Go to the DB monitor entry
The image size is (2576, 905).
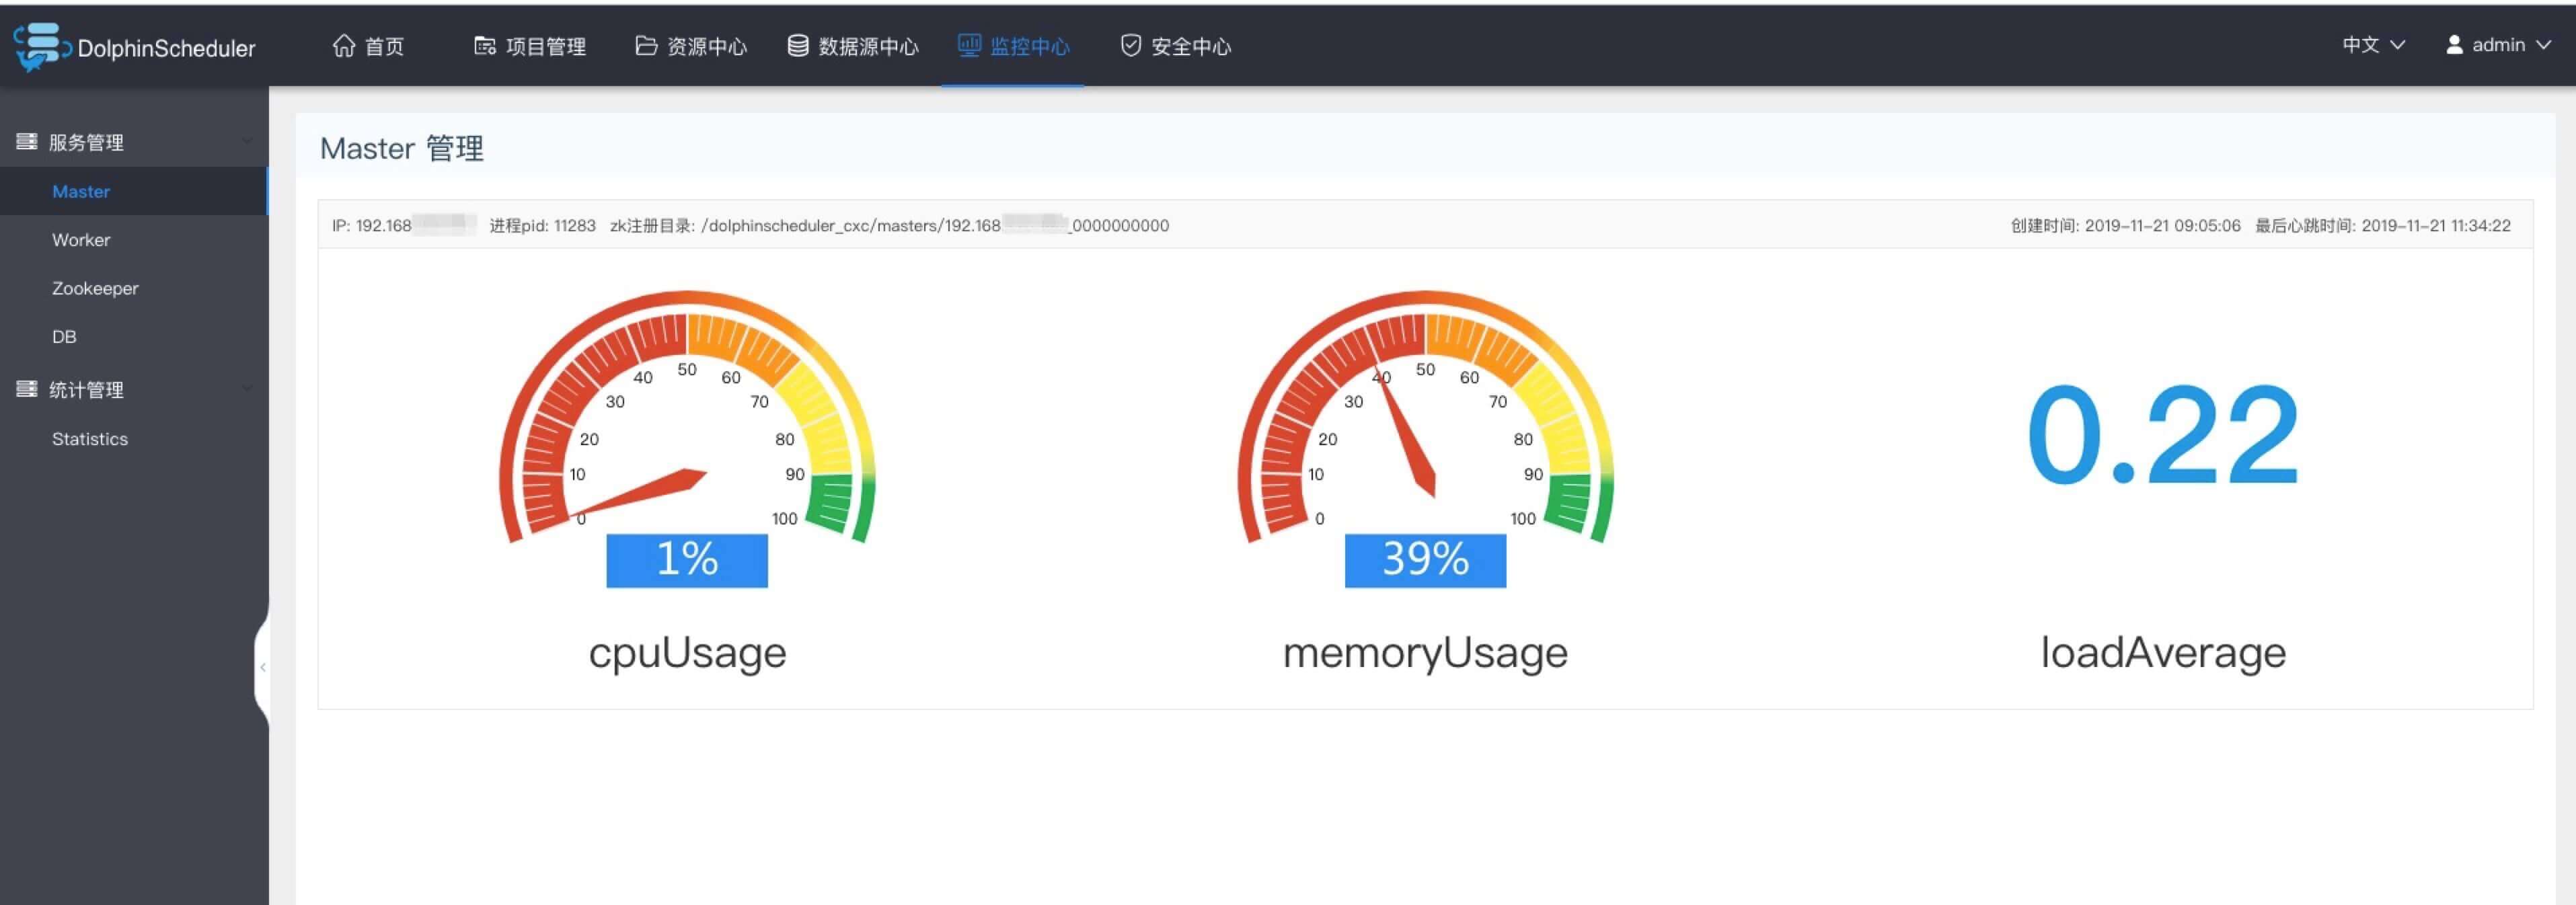(x=64, y=337)
